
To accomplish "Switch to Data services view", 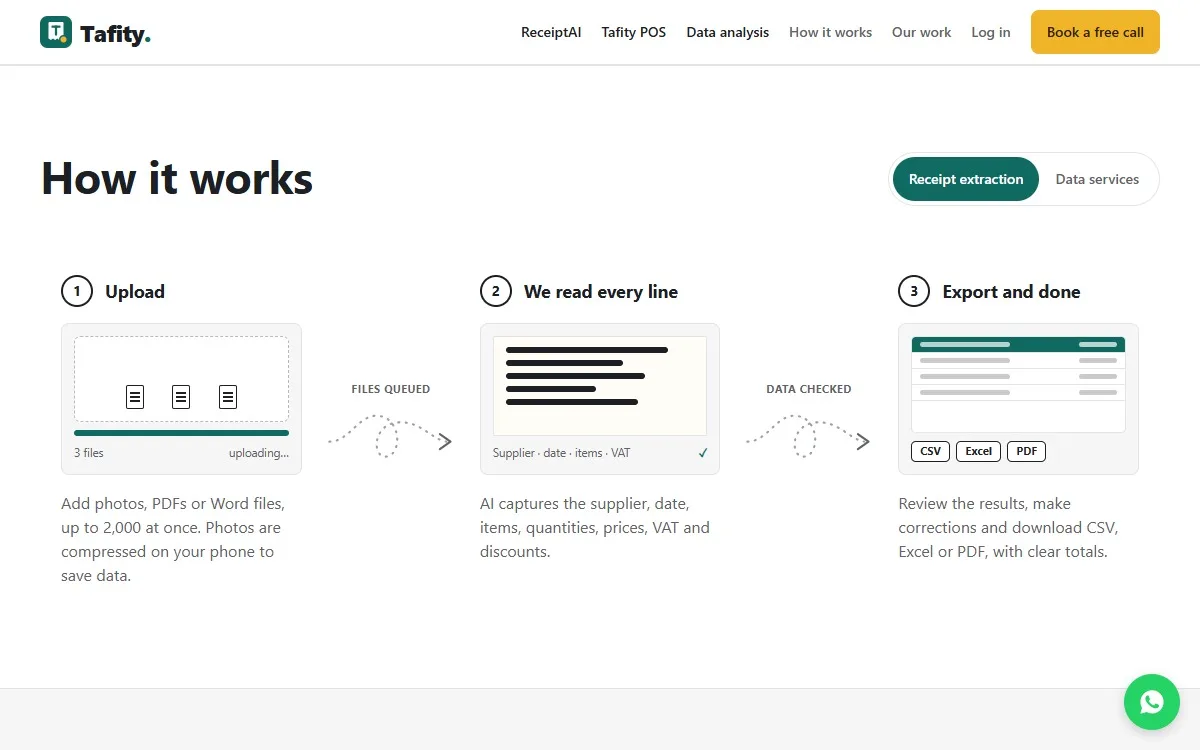I will 1097,179.
